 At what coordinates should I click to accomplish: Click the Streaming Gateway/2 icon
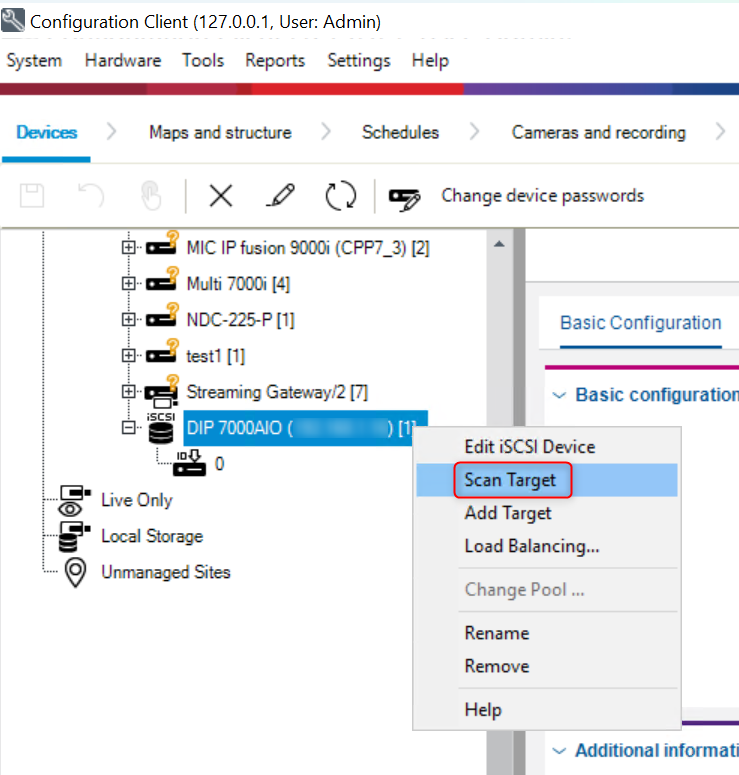click(x=162, y=390)
